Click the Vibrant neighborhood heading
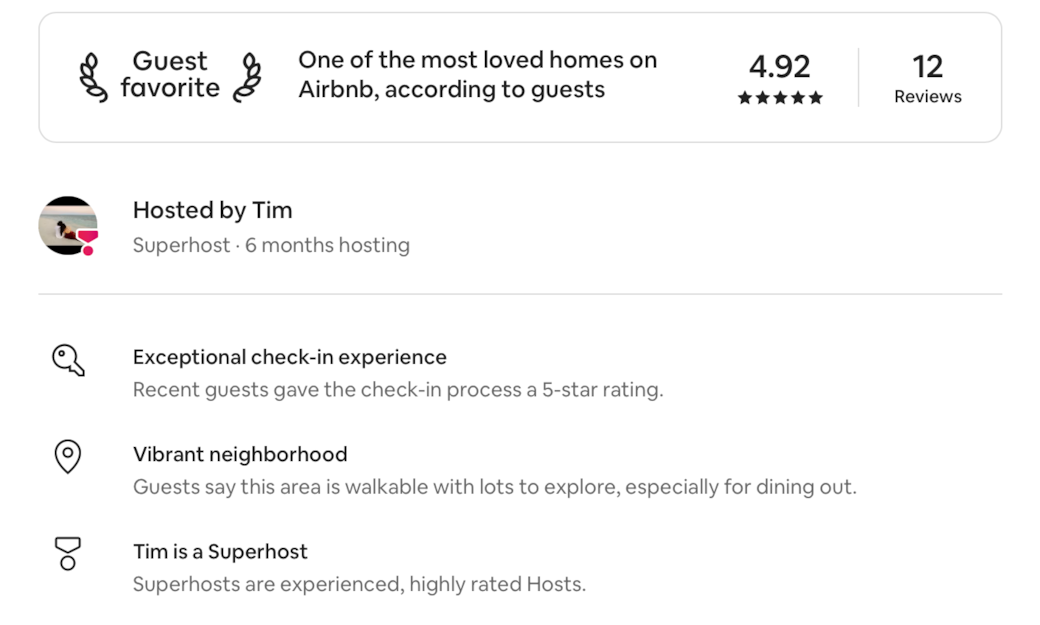 pyautogui.click(x=240, y=454)
